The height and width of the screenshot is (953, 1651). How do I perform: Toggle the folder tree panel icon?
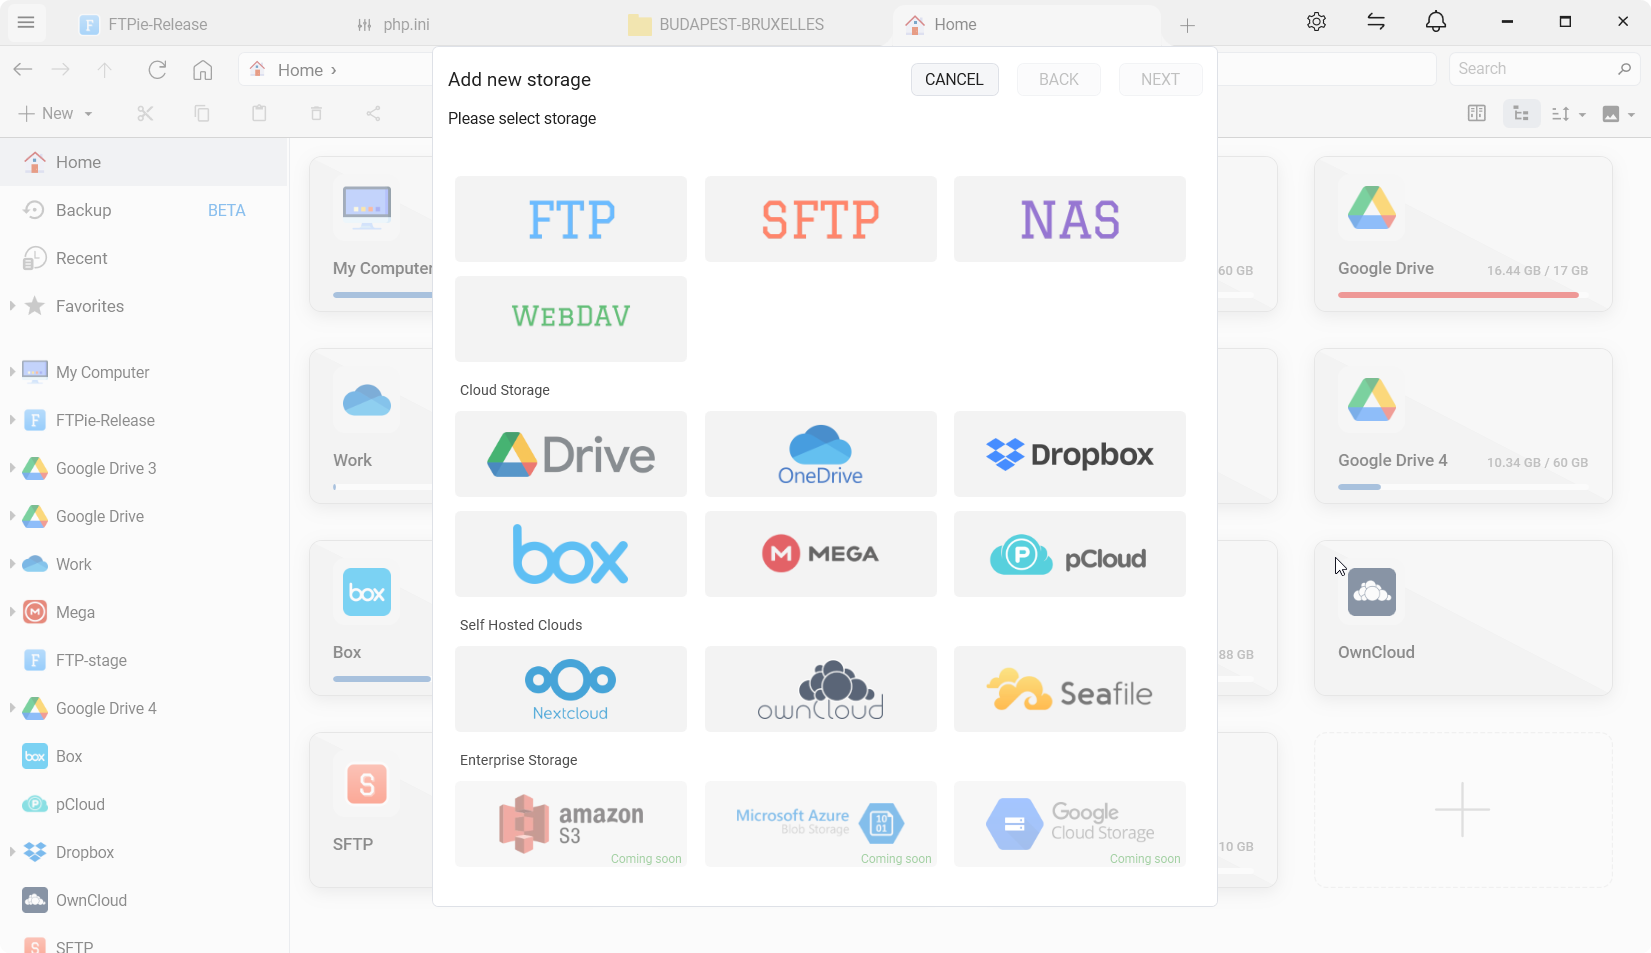1521,114
